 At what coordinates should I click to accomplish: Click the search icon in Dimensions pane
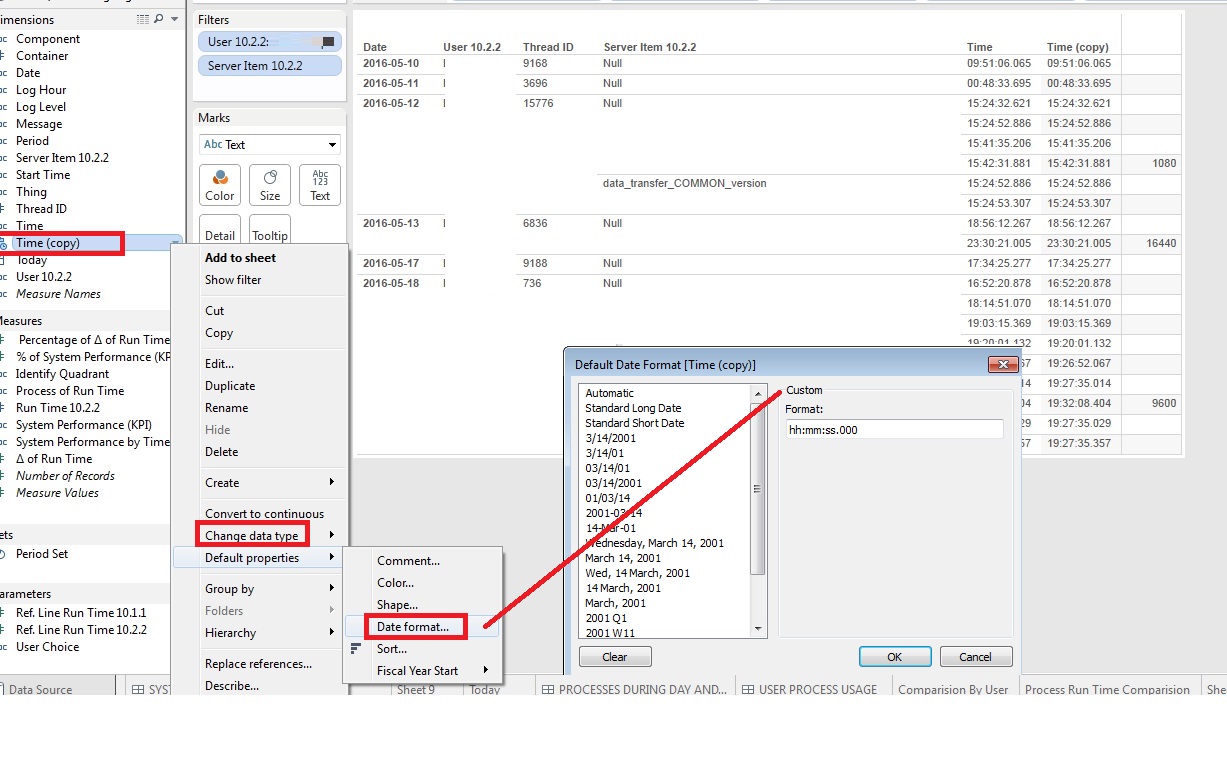click(160, 18)
